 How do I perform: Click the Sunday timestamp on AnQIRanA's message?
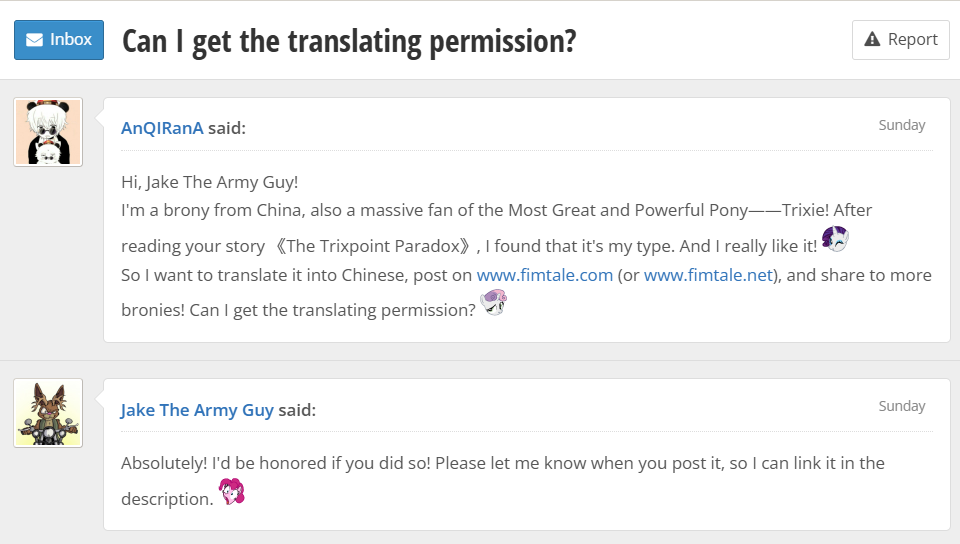click(901, 125)
